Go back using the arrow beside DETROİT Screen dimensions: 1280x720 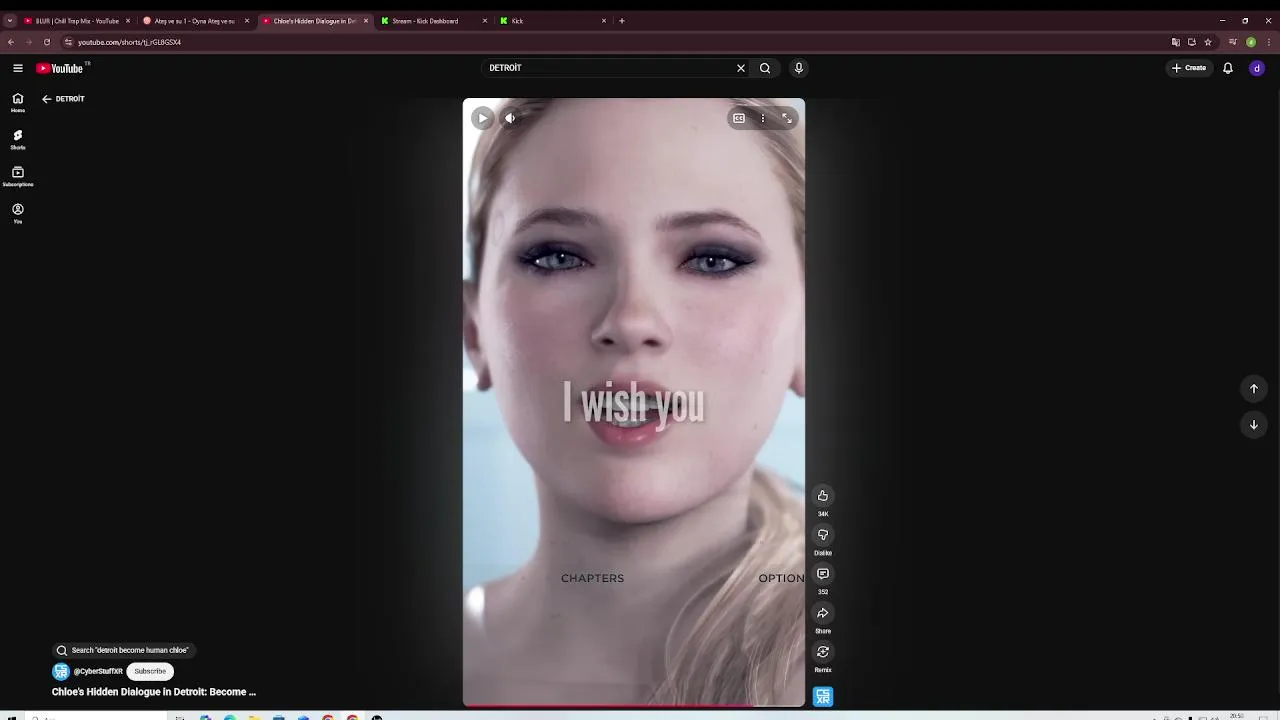click(x=46, y=99)
